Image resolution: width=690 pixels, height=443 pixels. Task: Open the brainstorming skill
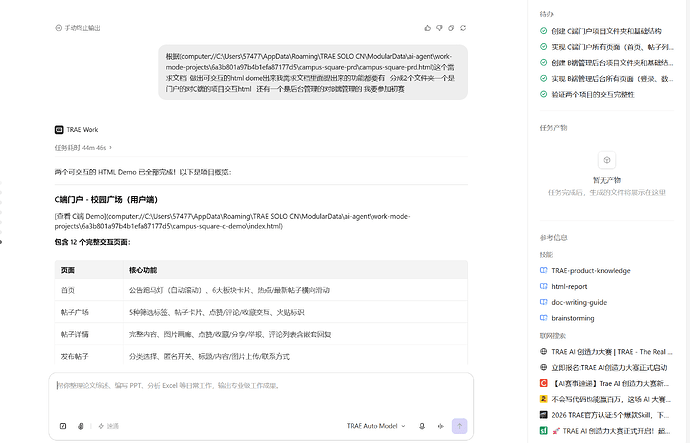[x=573, y=318]
